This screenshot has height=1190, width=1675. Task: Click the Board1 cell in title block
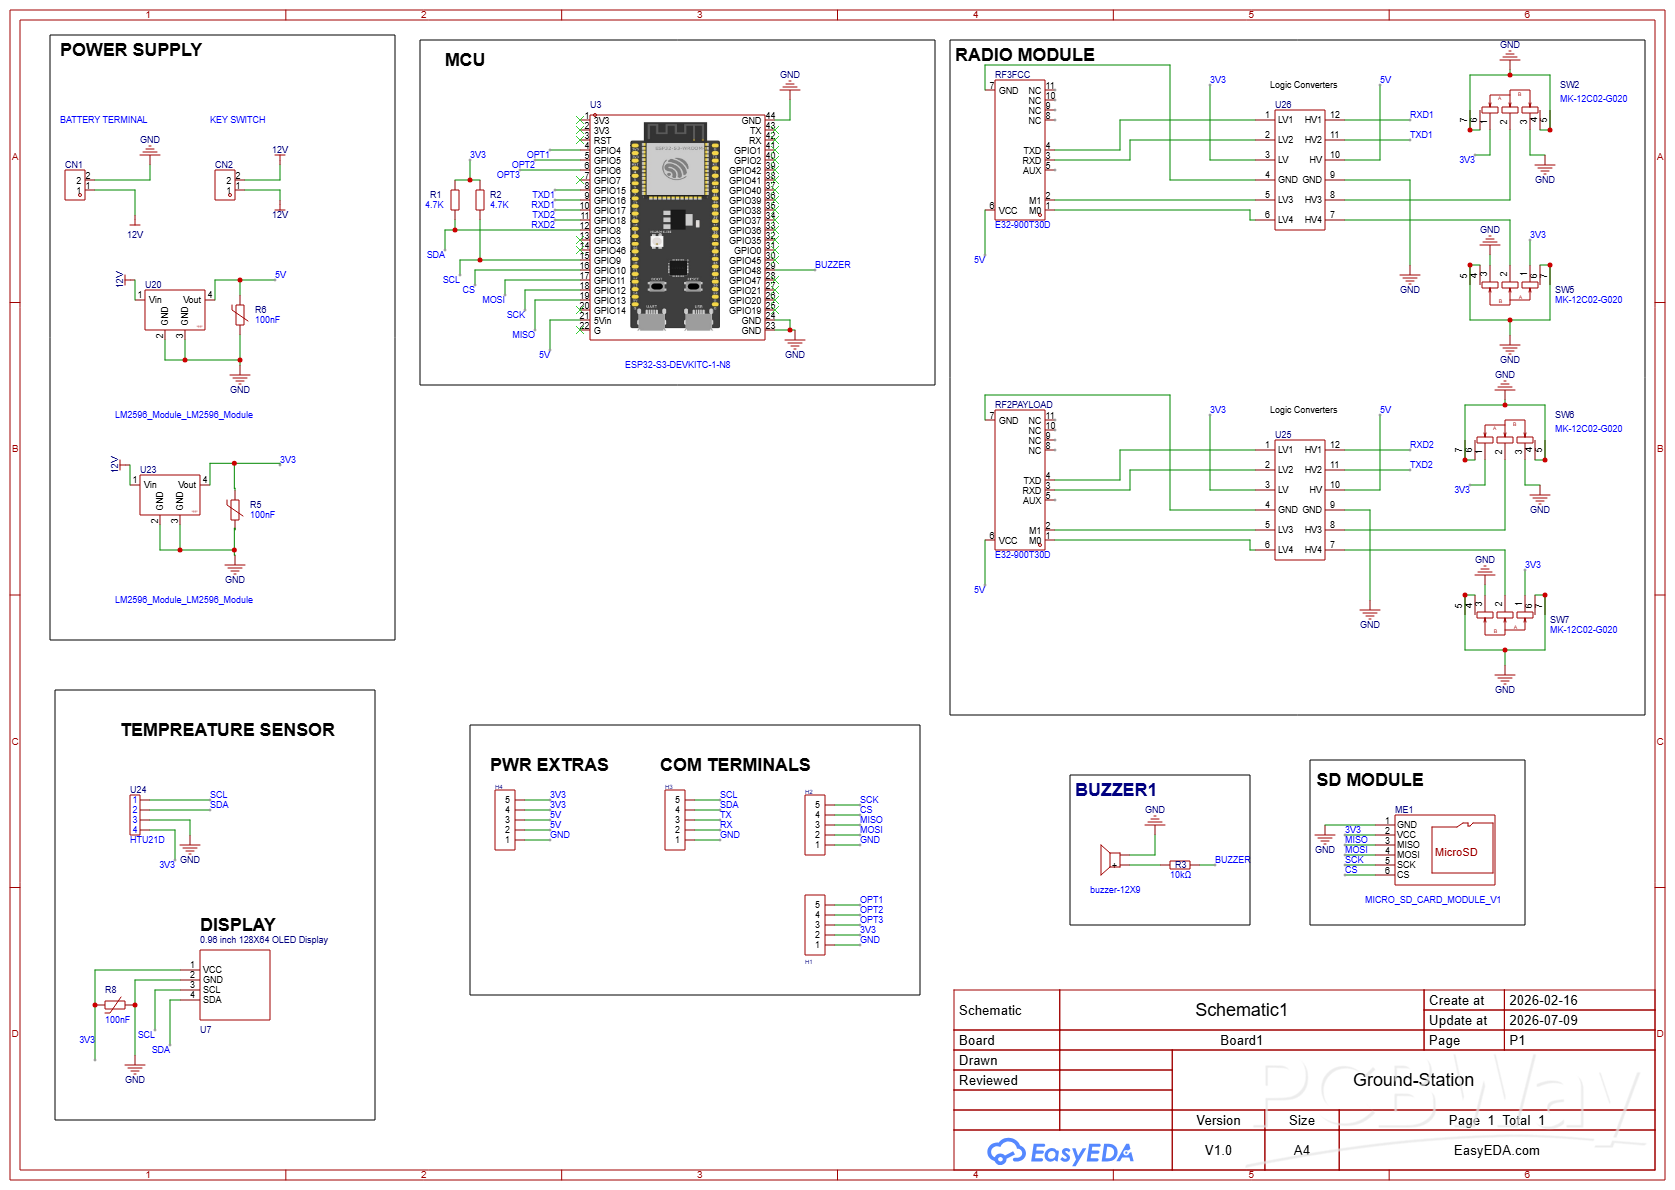pyautogui.click(x=1241, y=1041)
